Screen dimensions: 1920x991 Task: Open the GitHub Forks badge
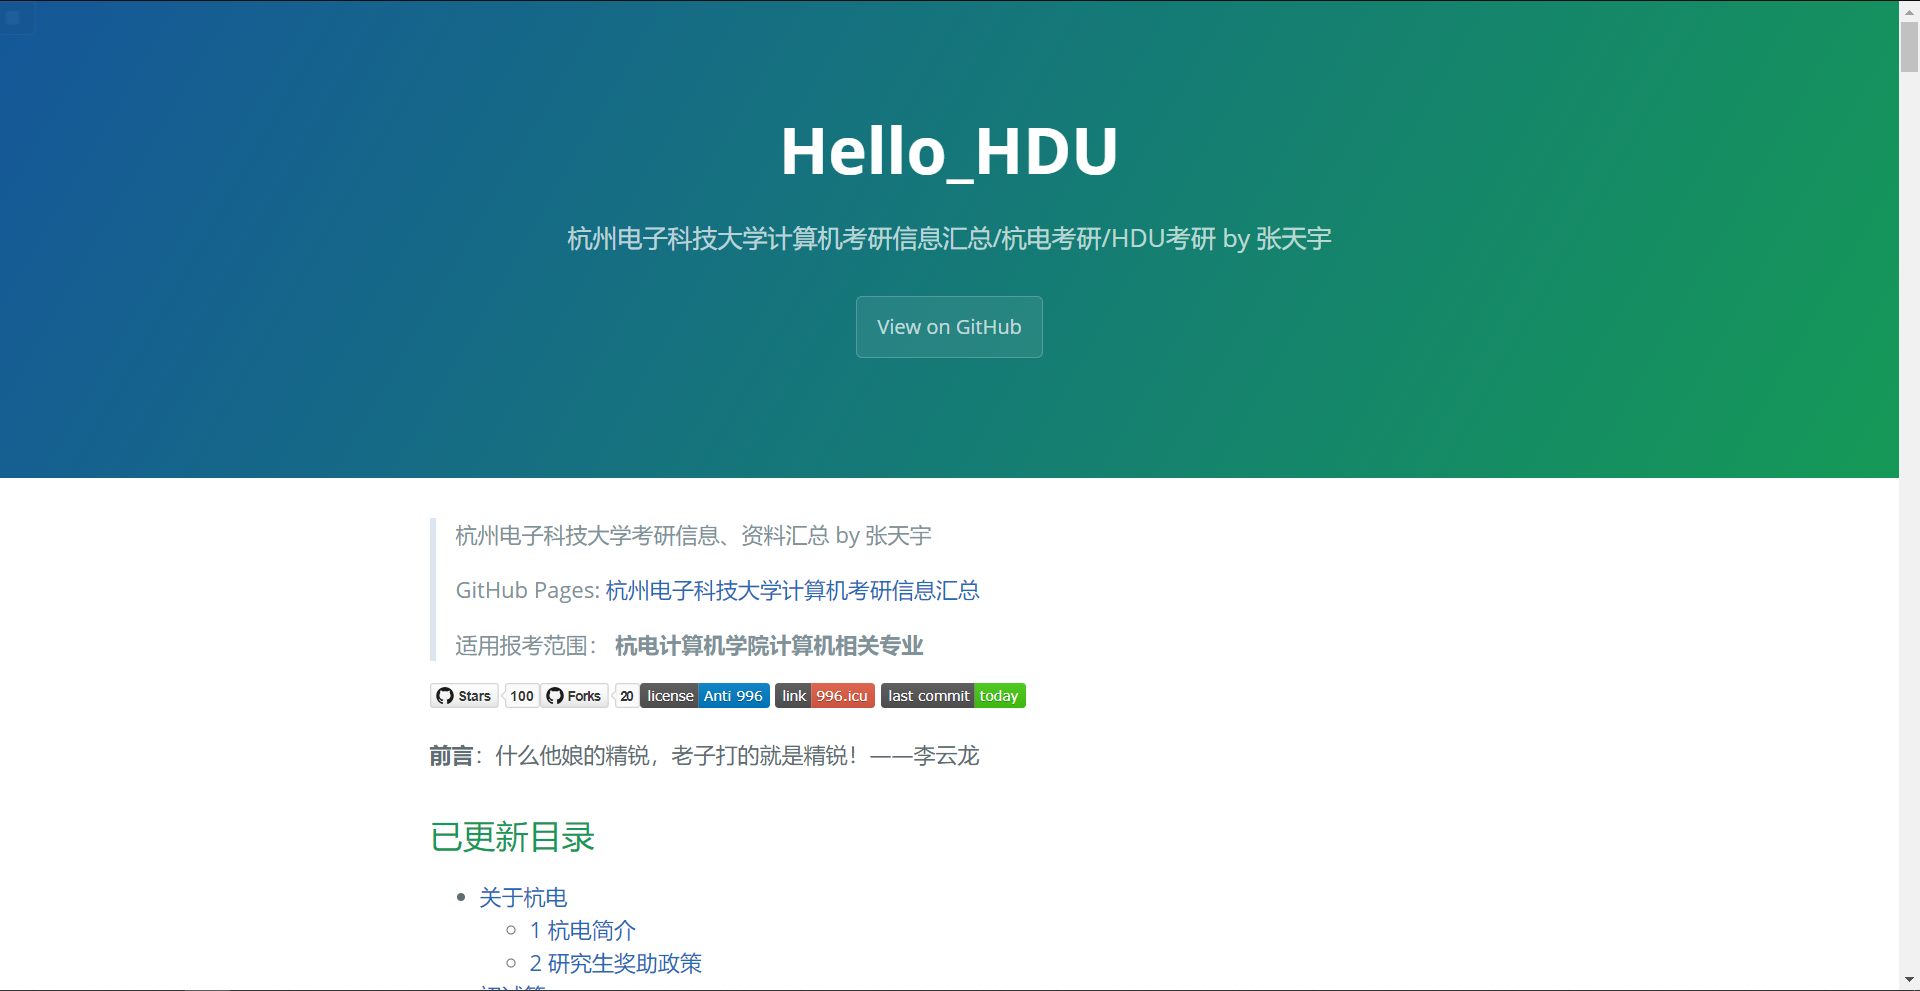coord(575,696)
